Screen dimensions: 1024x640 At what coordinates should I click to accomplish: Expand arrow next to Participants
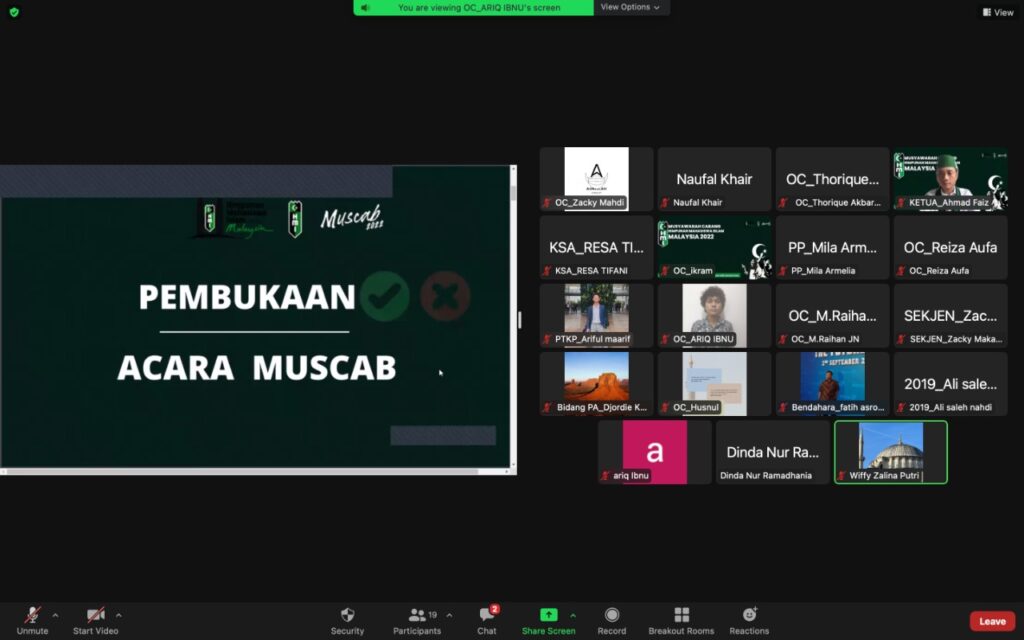[x=449, y=615]
